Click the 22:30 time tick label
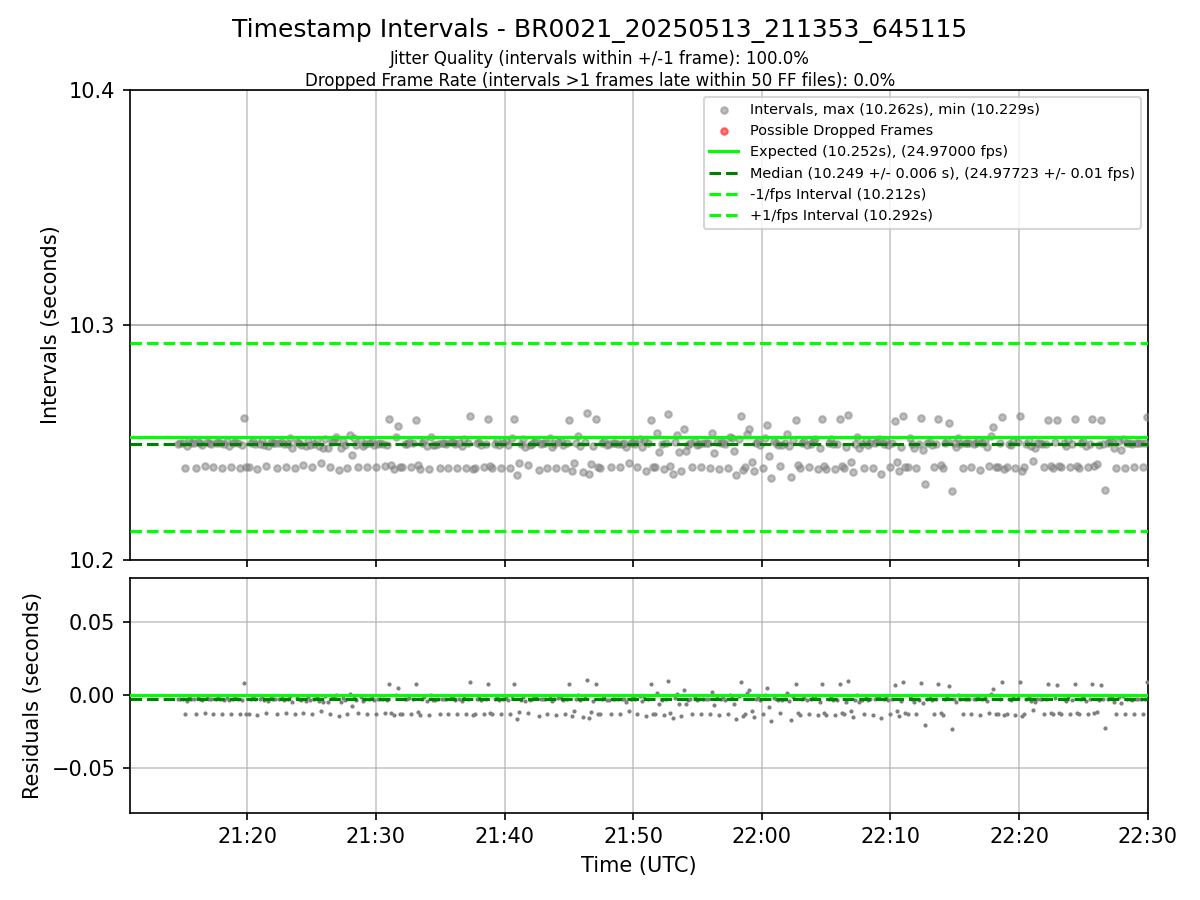This screenshot has height=900, width=1200. (x=1147, y=835)
